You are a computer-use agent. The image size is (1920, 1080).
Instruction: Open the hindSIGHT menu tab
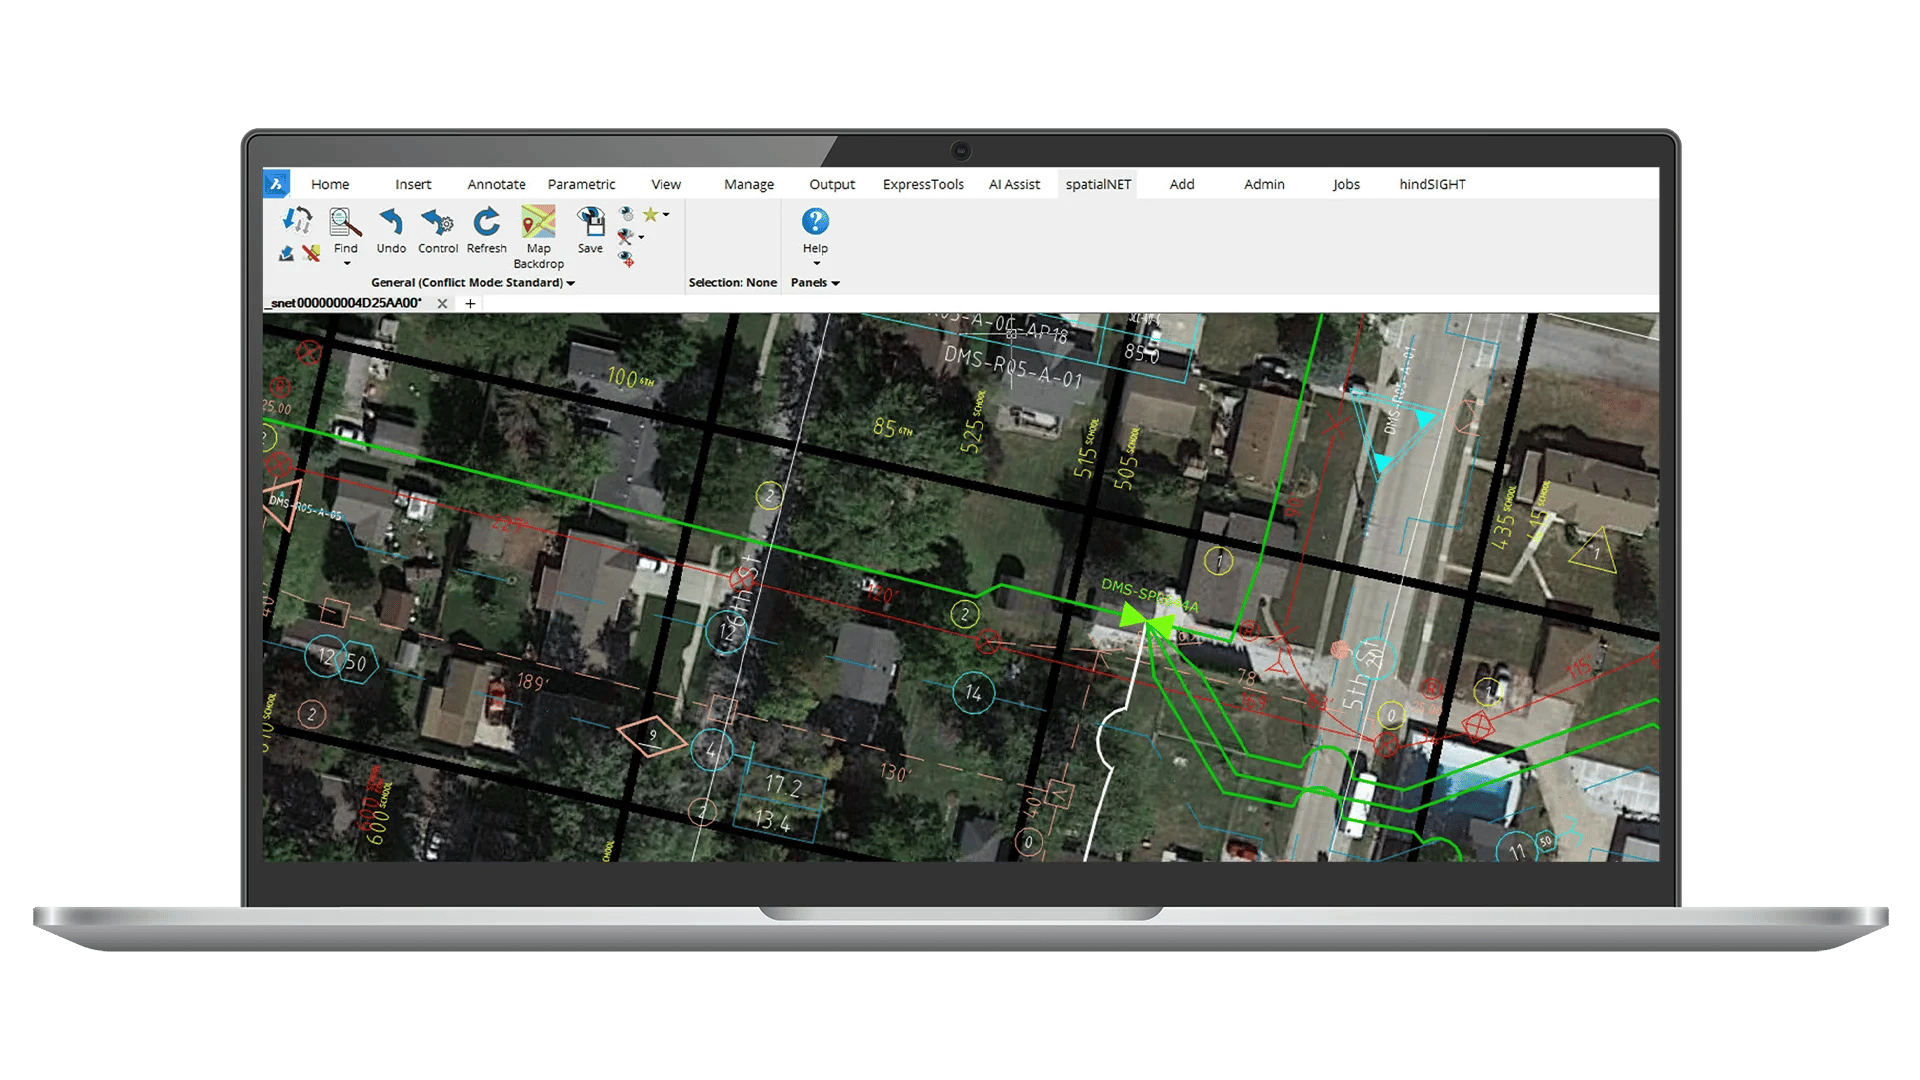tap(1432, 184)
